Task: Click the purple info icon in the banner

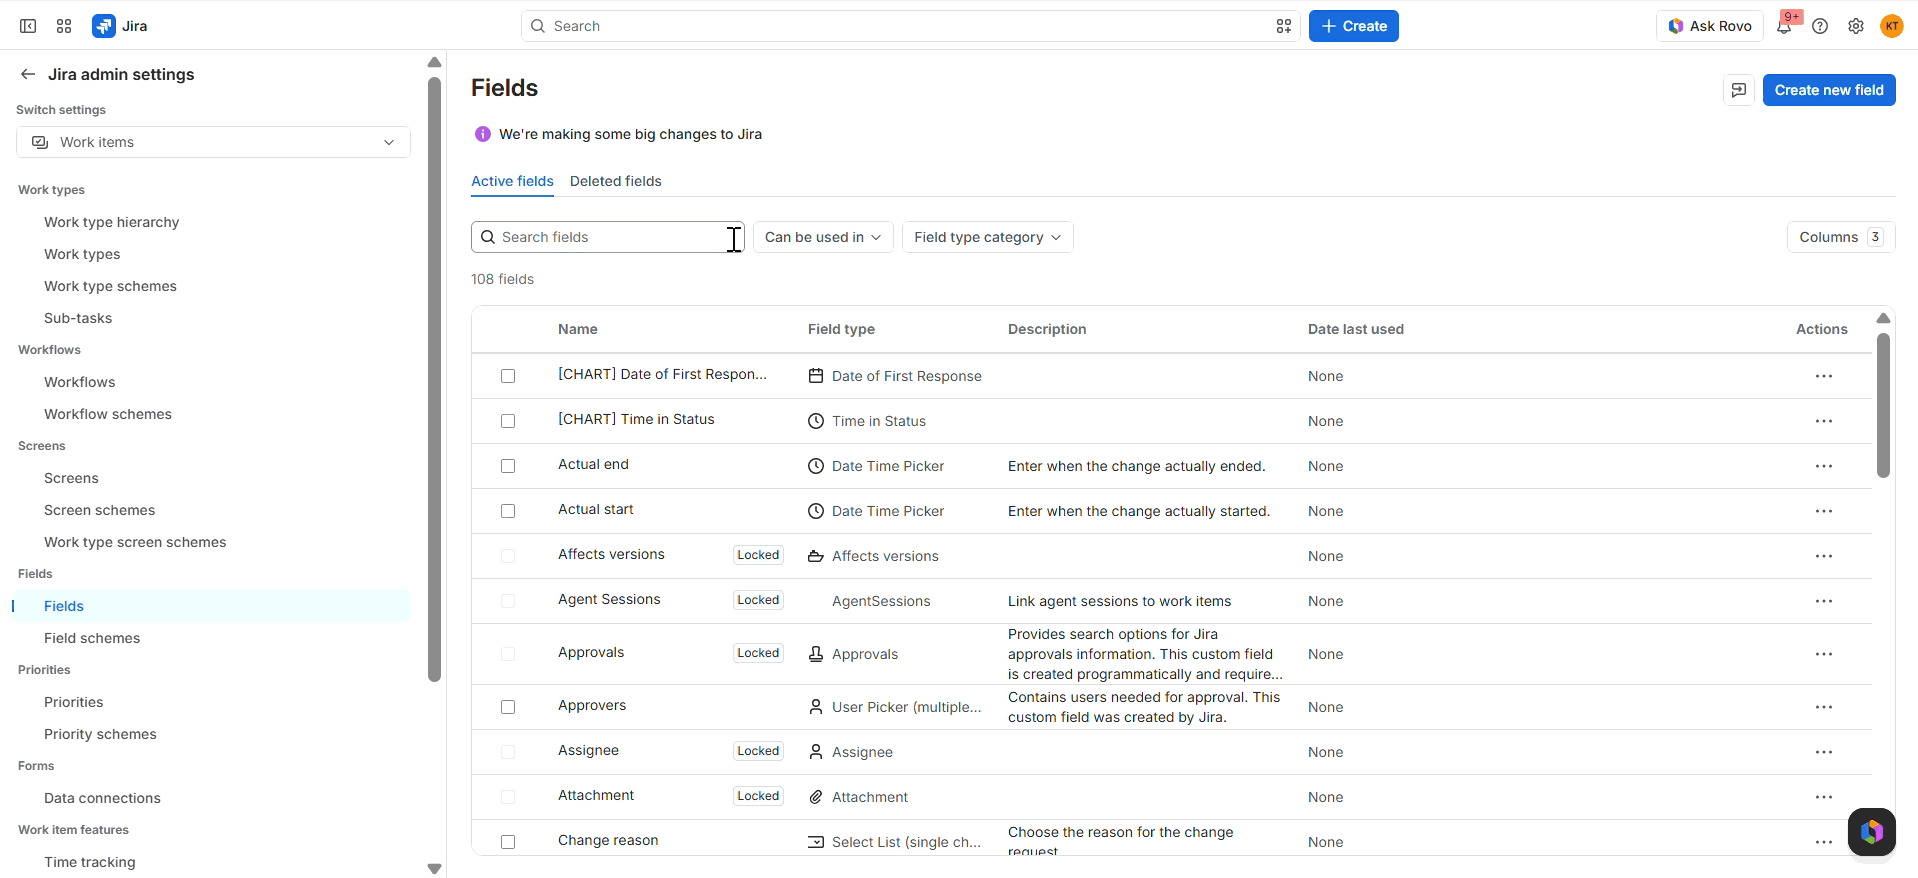Action: click(x=483, y=134)
